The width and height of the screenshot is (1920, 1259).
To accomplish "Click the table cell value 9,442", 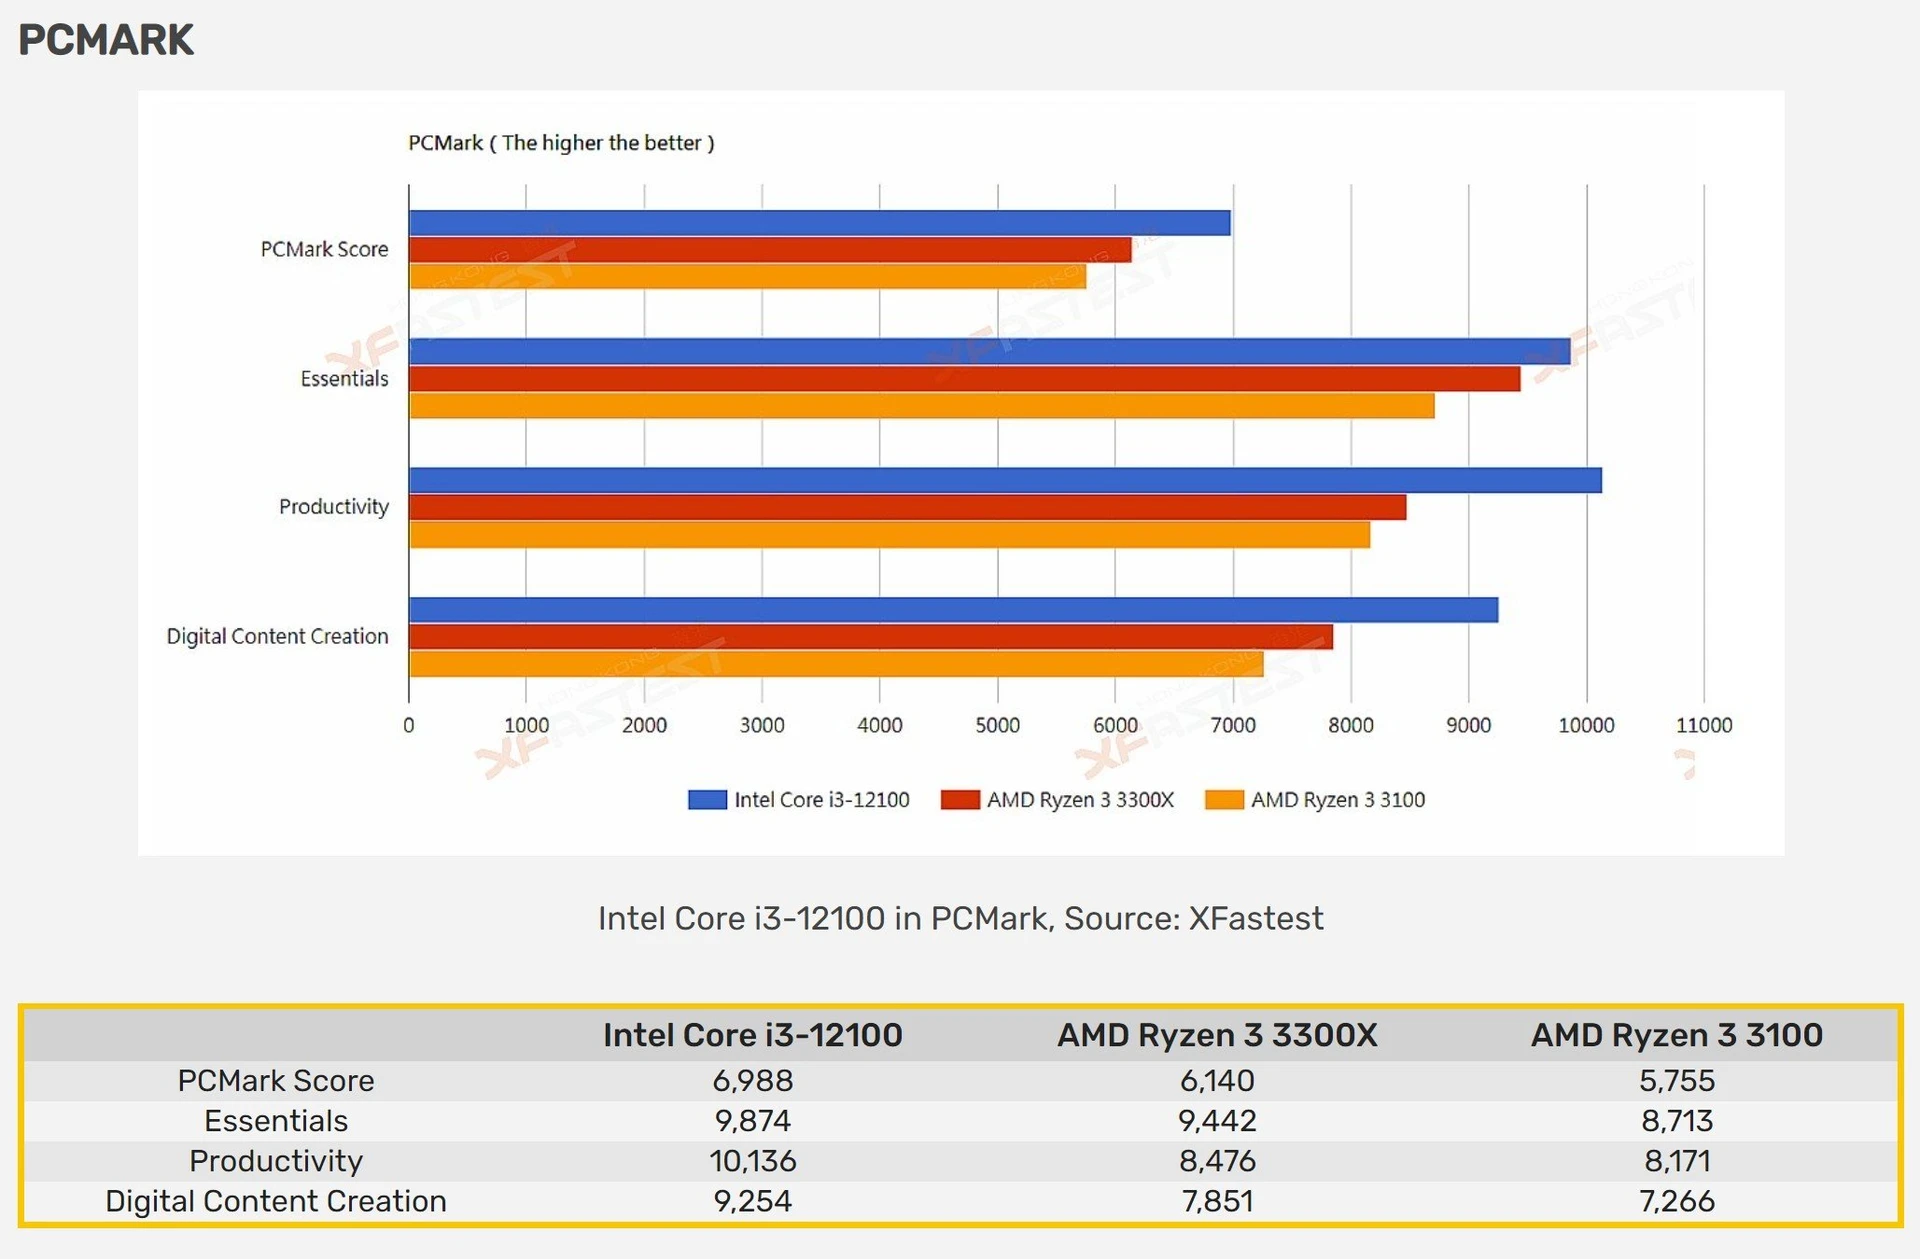I will tap(1217, 1121).
